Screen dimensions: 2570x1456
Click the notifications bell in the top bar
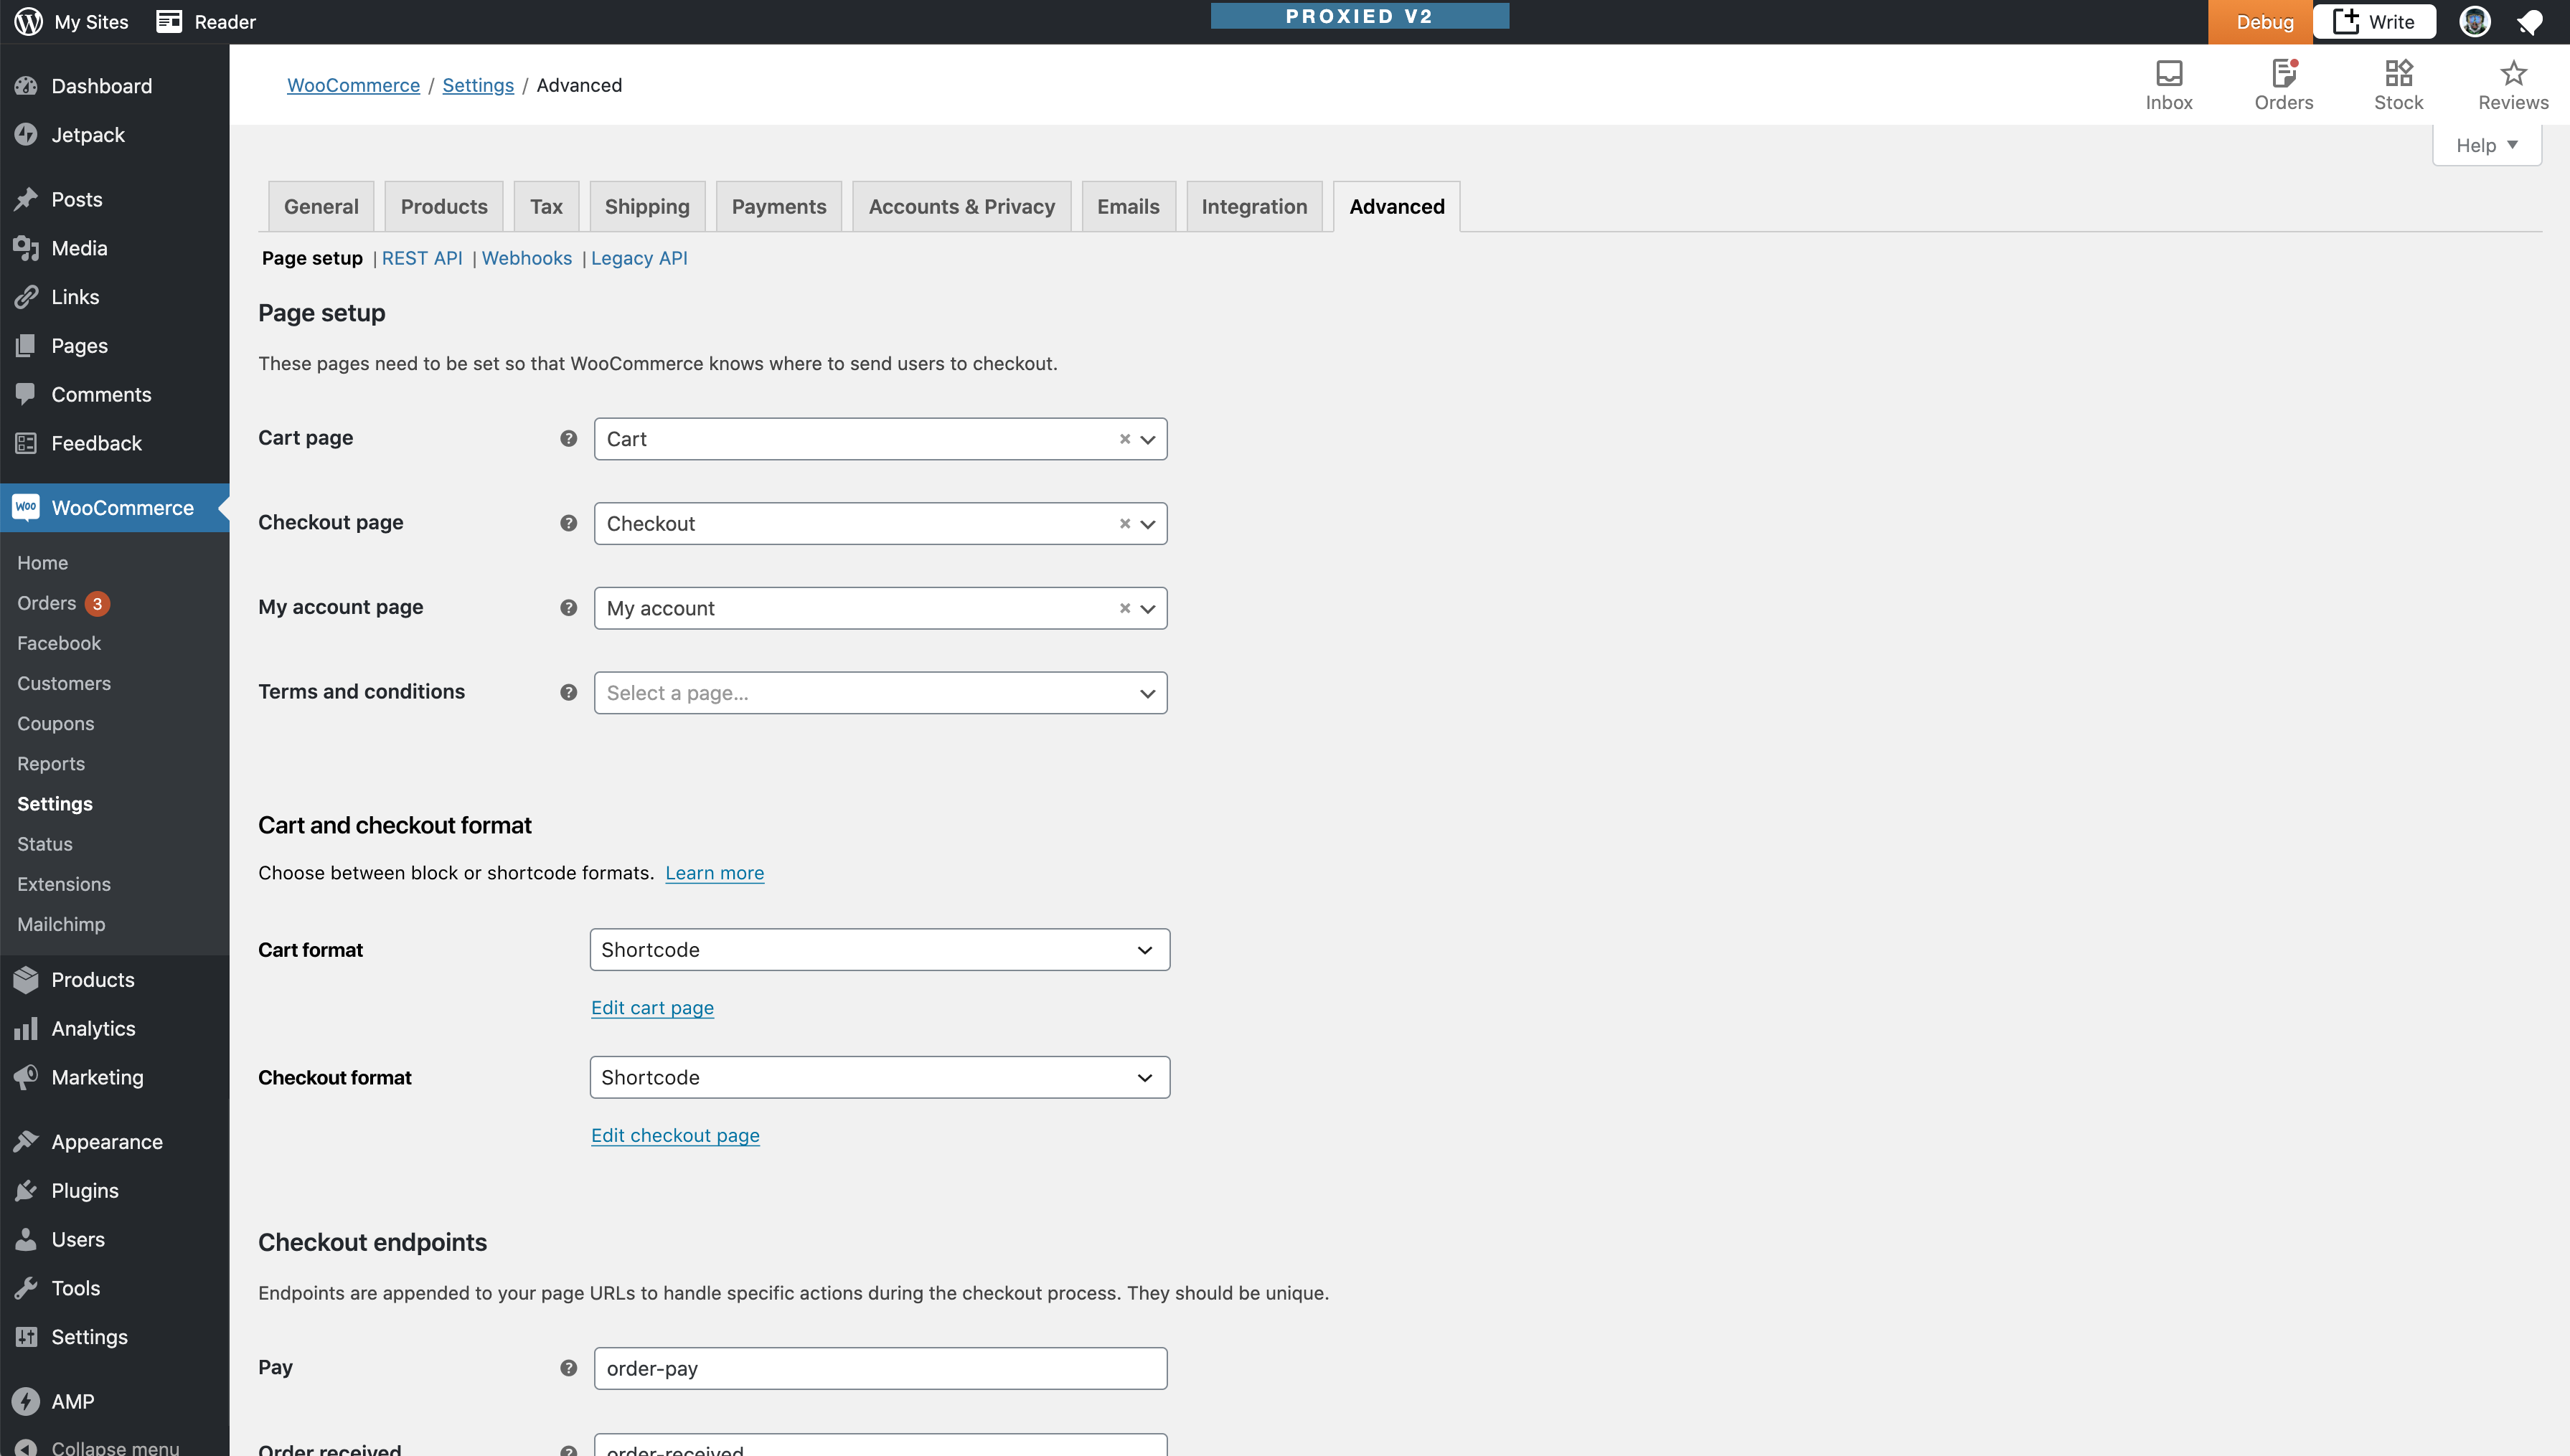tap(2531, 21)
